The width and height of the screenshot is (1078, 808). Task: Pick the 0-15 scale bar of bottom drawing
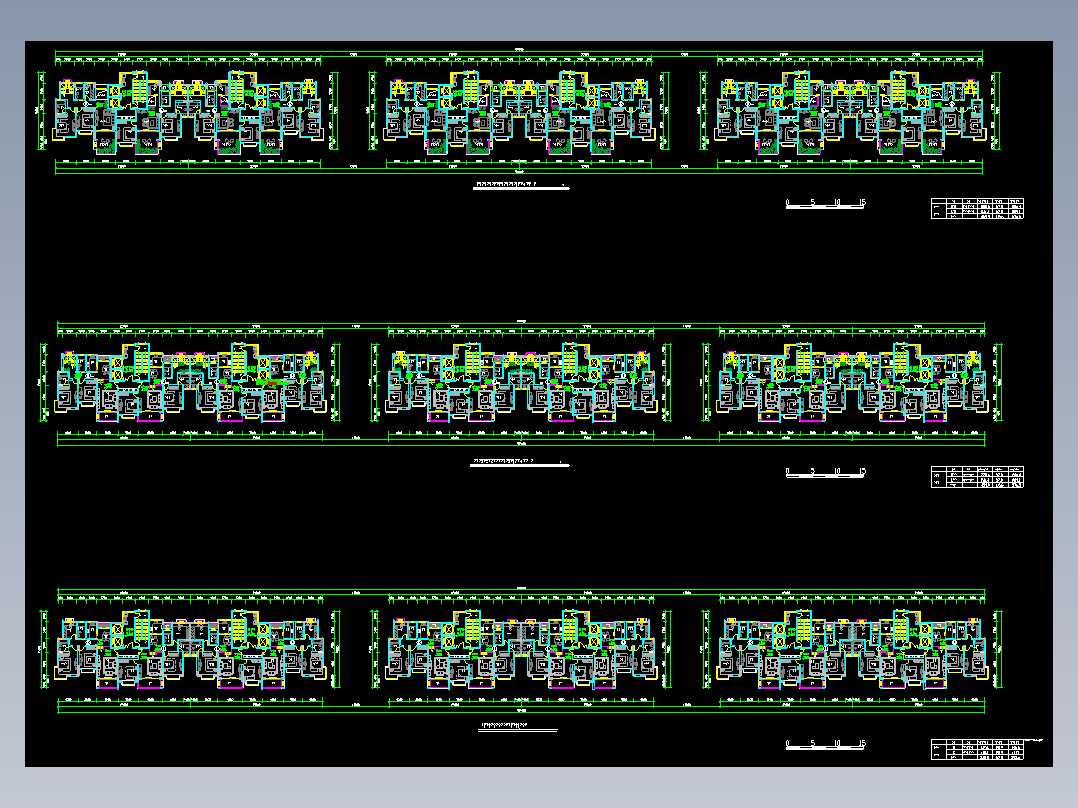coord(826,744)
